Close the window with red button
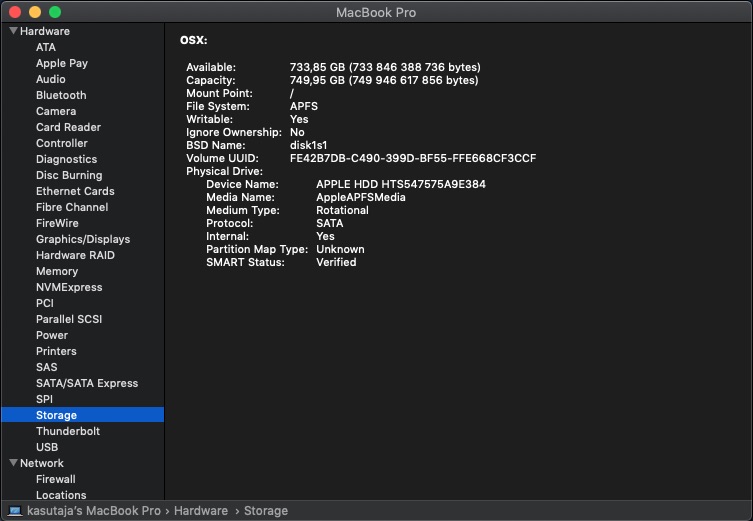Screen dimensions: 753x521 pyautogui.click(x=15, y=12)
